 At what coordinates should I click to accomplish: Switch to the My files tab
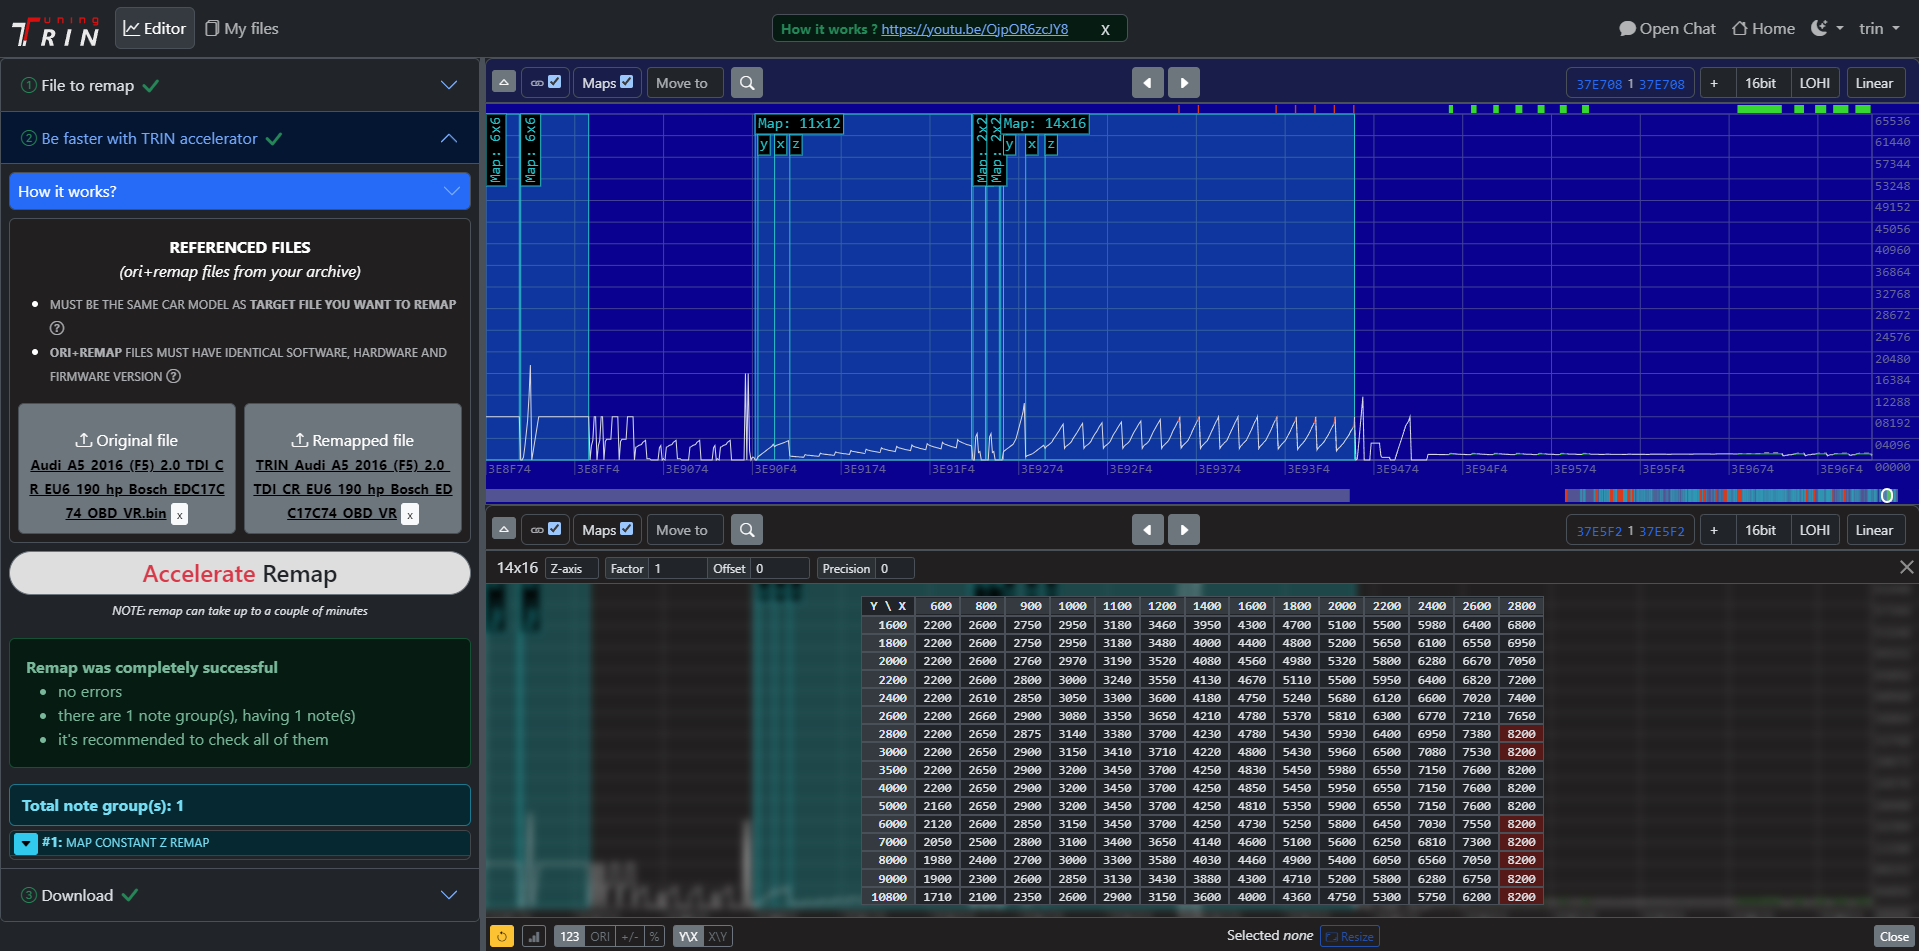(x=242, y=28)
